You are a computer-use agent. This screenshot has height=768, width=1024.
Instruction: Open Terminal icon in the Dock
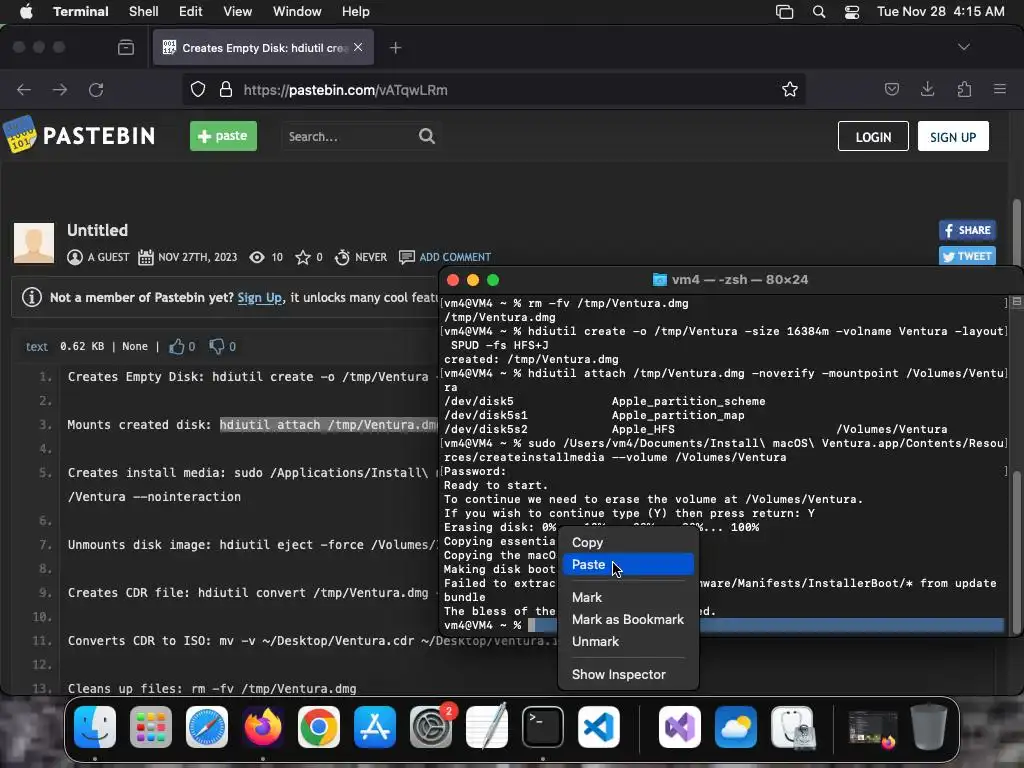pyautogui.click(x=543, y=727)
